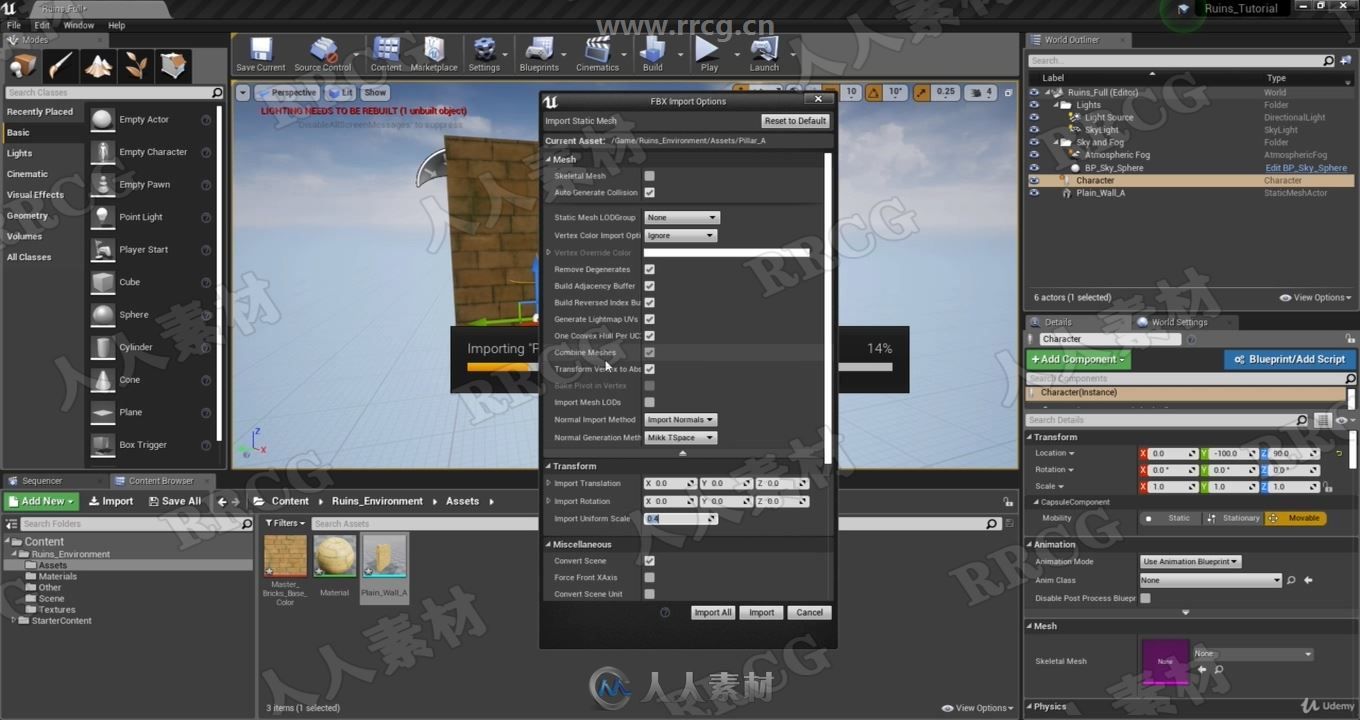The height and width of the screenshot is (720, 1360).
Task: Select Point Light in placement list
Action: tap(151, 217)
